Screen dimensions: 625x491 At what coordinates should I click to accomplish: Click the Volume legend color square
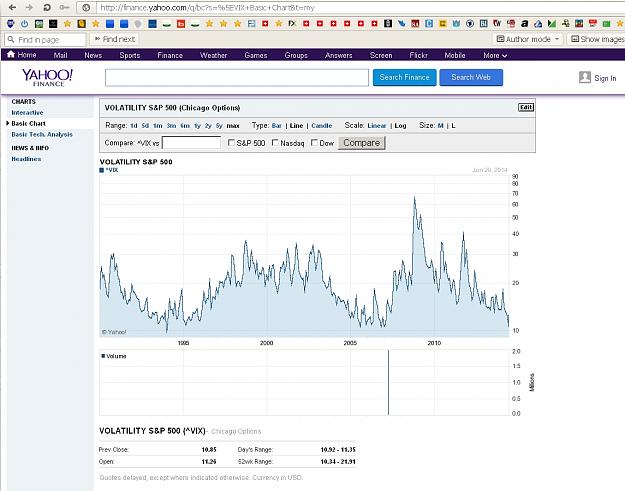(103, 356)
